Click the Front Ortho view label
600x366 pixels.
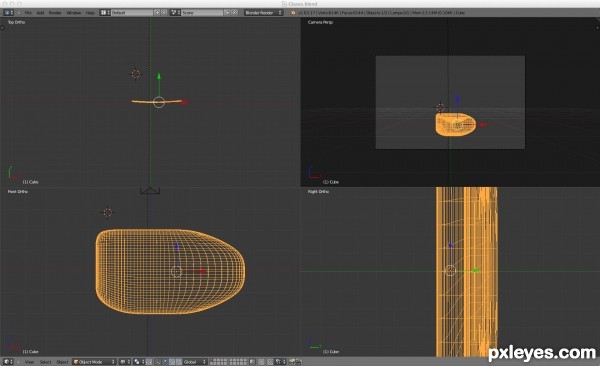[x=18, y=191]
